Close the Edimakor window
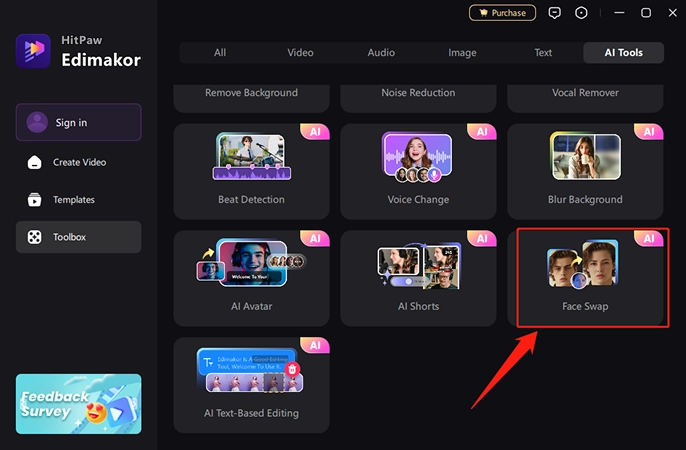The height and width of the screenshot is (450, 686). (x=673, y=13)
